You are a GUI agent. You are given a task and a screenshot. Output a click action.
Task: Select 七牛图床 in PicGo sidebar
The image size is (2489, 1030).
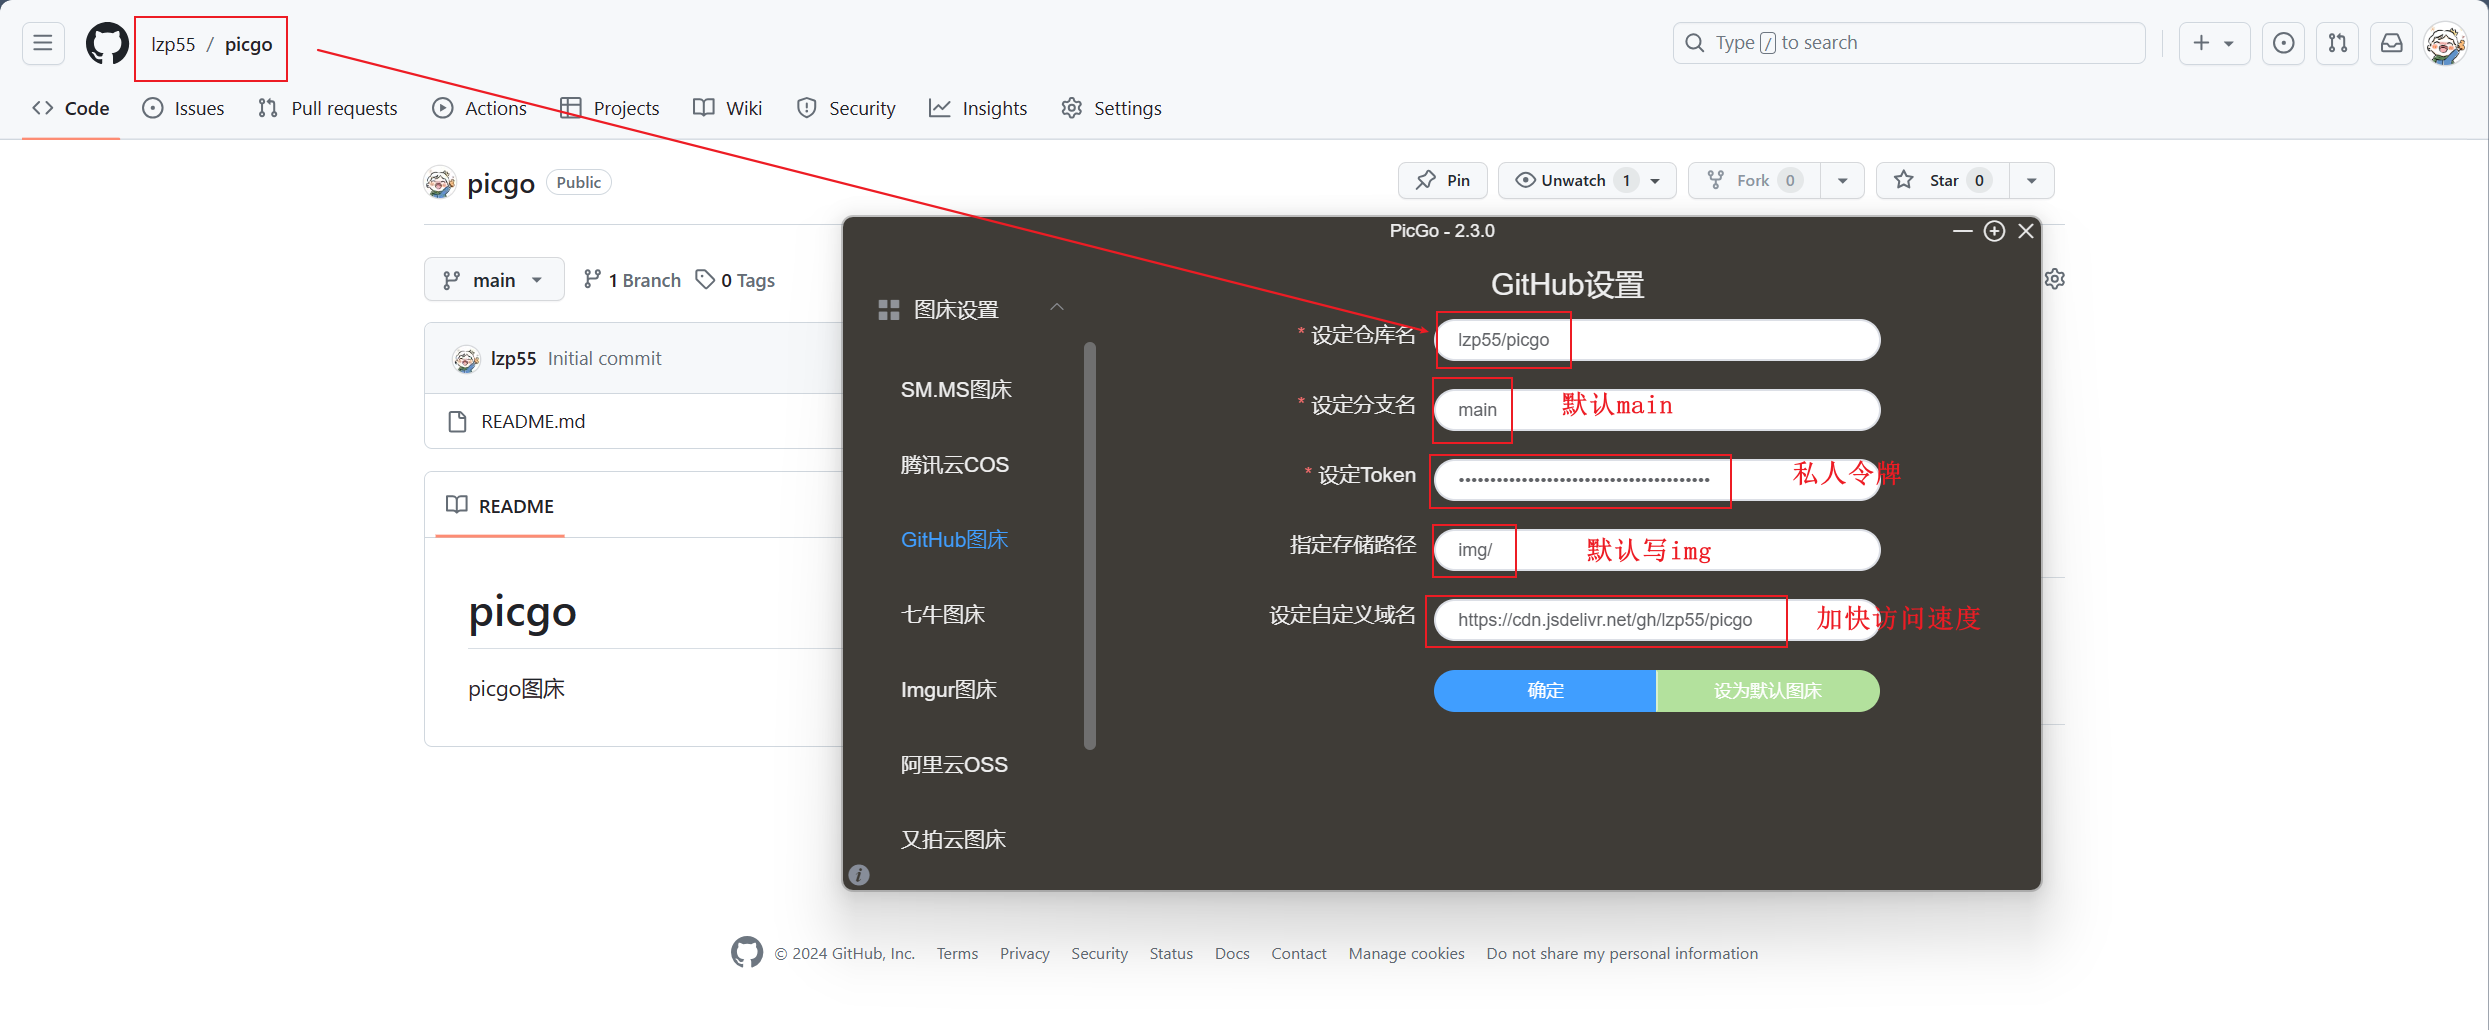942,614
